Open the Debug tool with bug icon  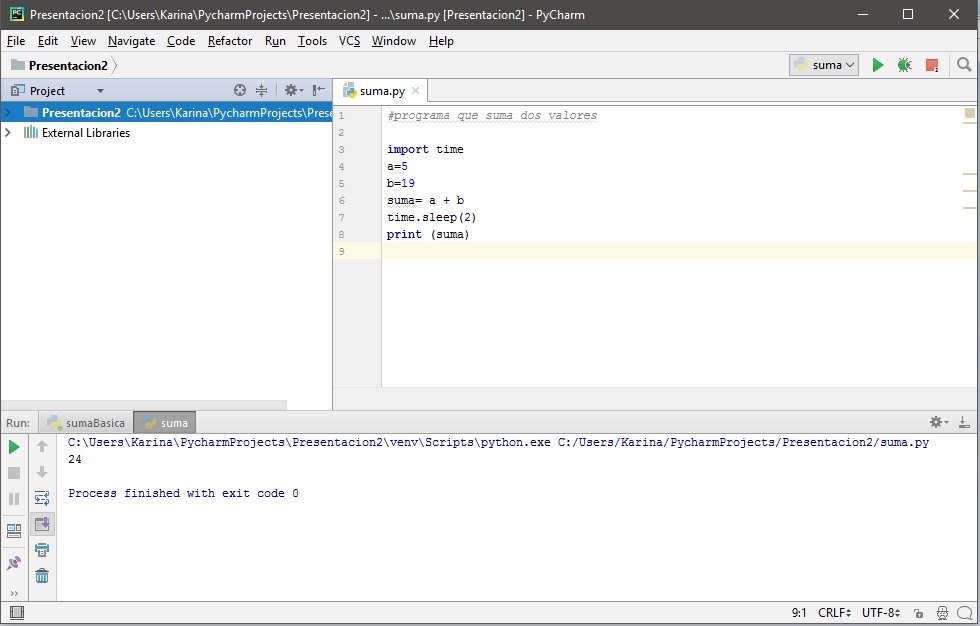pyautogui.click(x=904, y=64)
